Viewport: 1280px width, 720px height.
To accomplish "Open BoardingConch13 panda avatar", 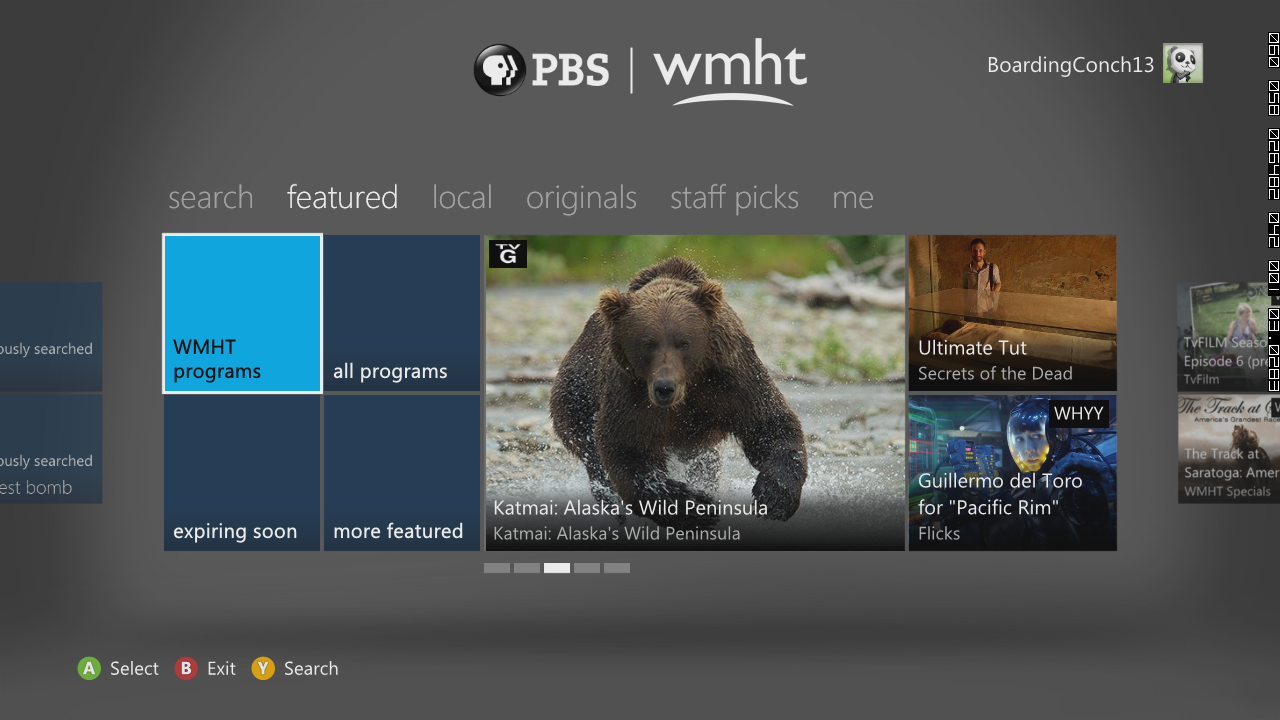I will coord(1183,63).
